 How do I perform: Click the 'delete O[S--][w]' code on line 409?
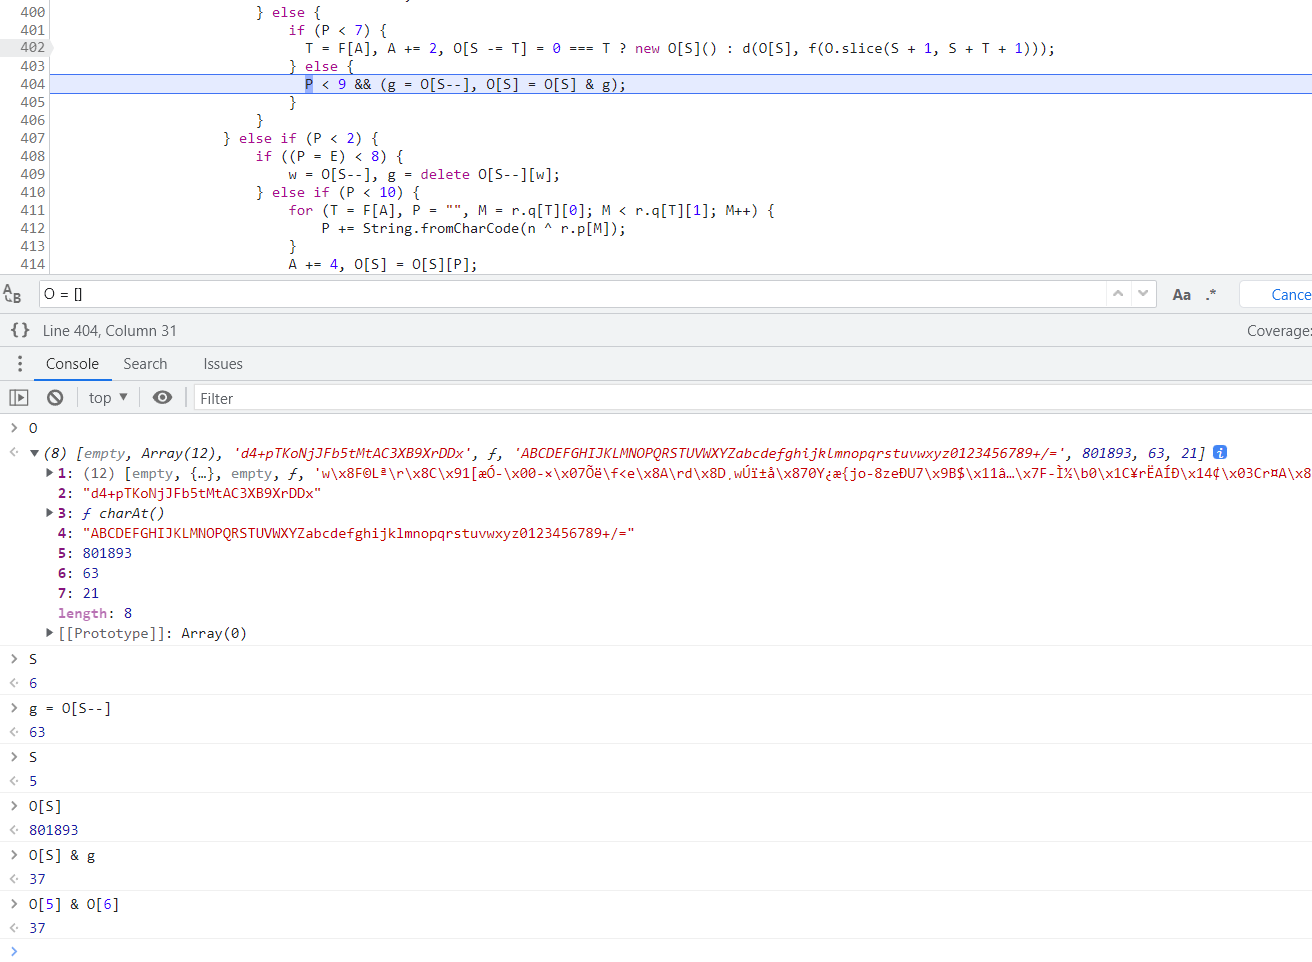[x=490, y=174]
